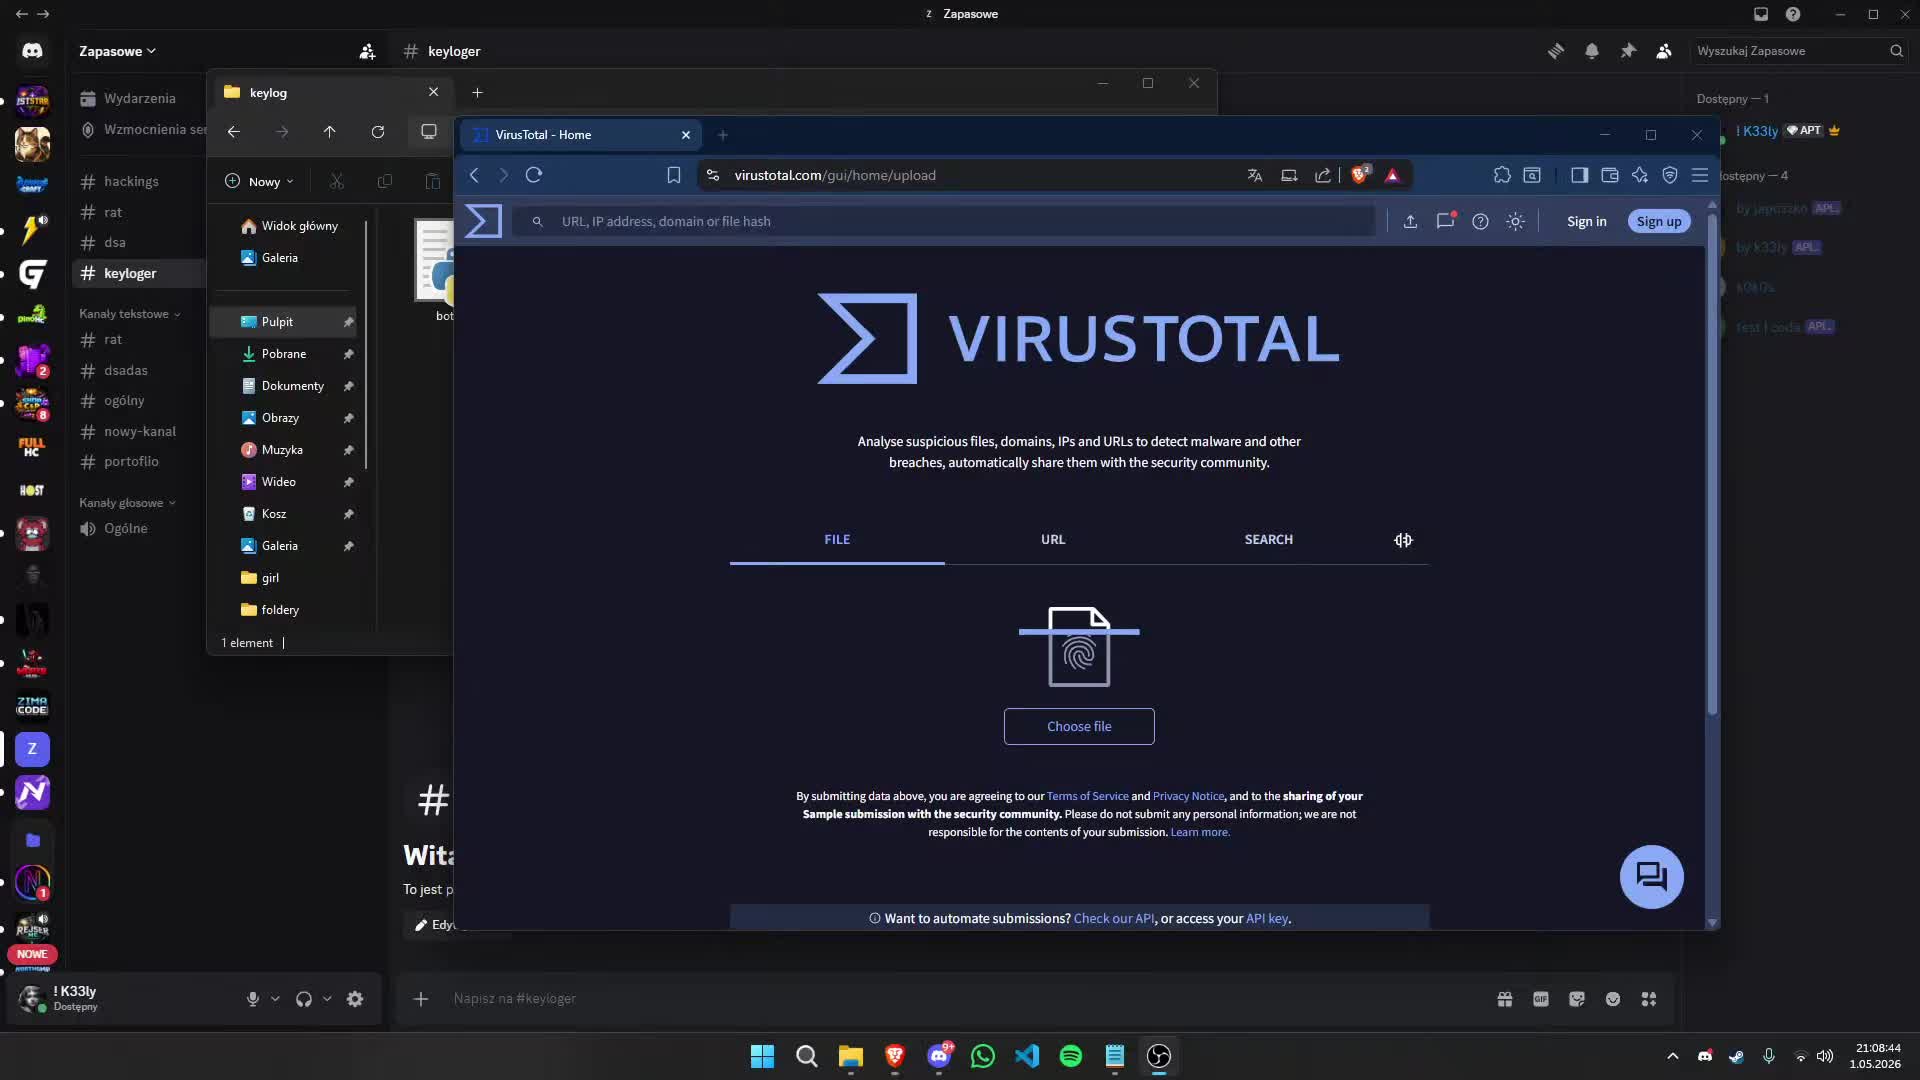Screen dimensions: 1920x1080
Task: Click the Brave Rewards triangle icon
Action: point(1392,175)
